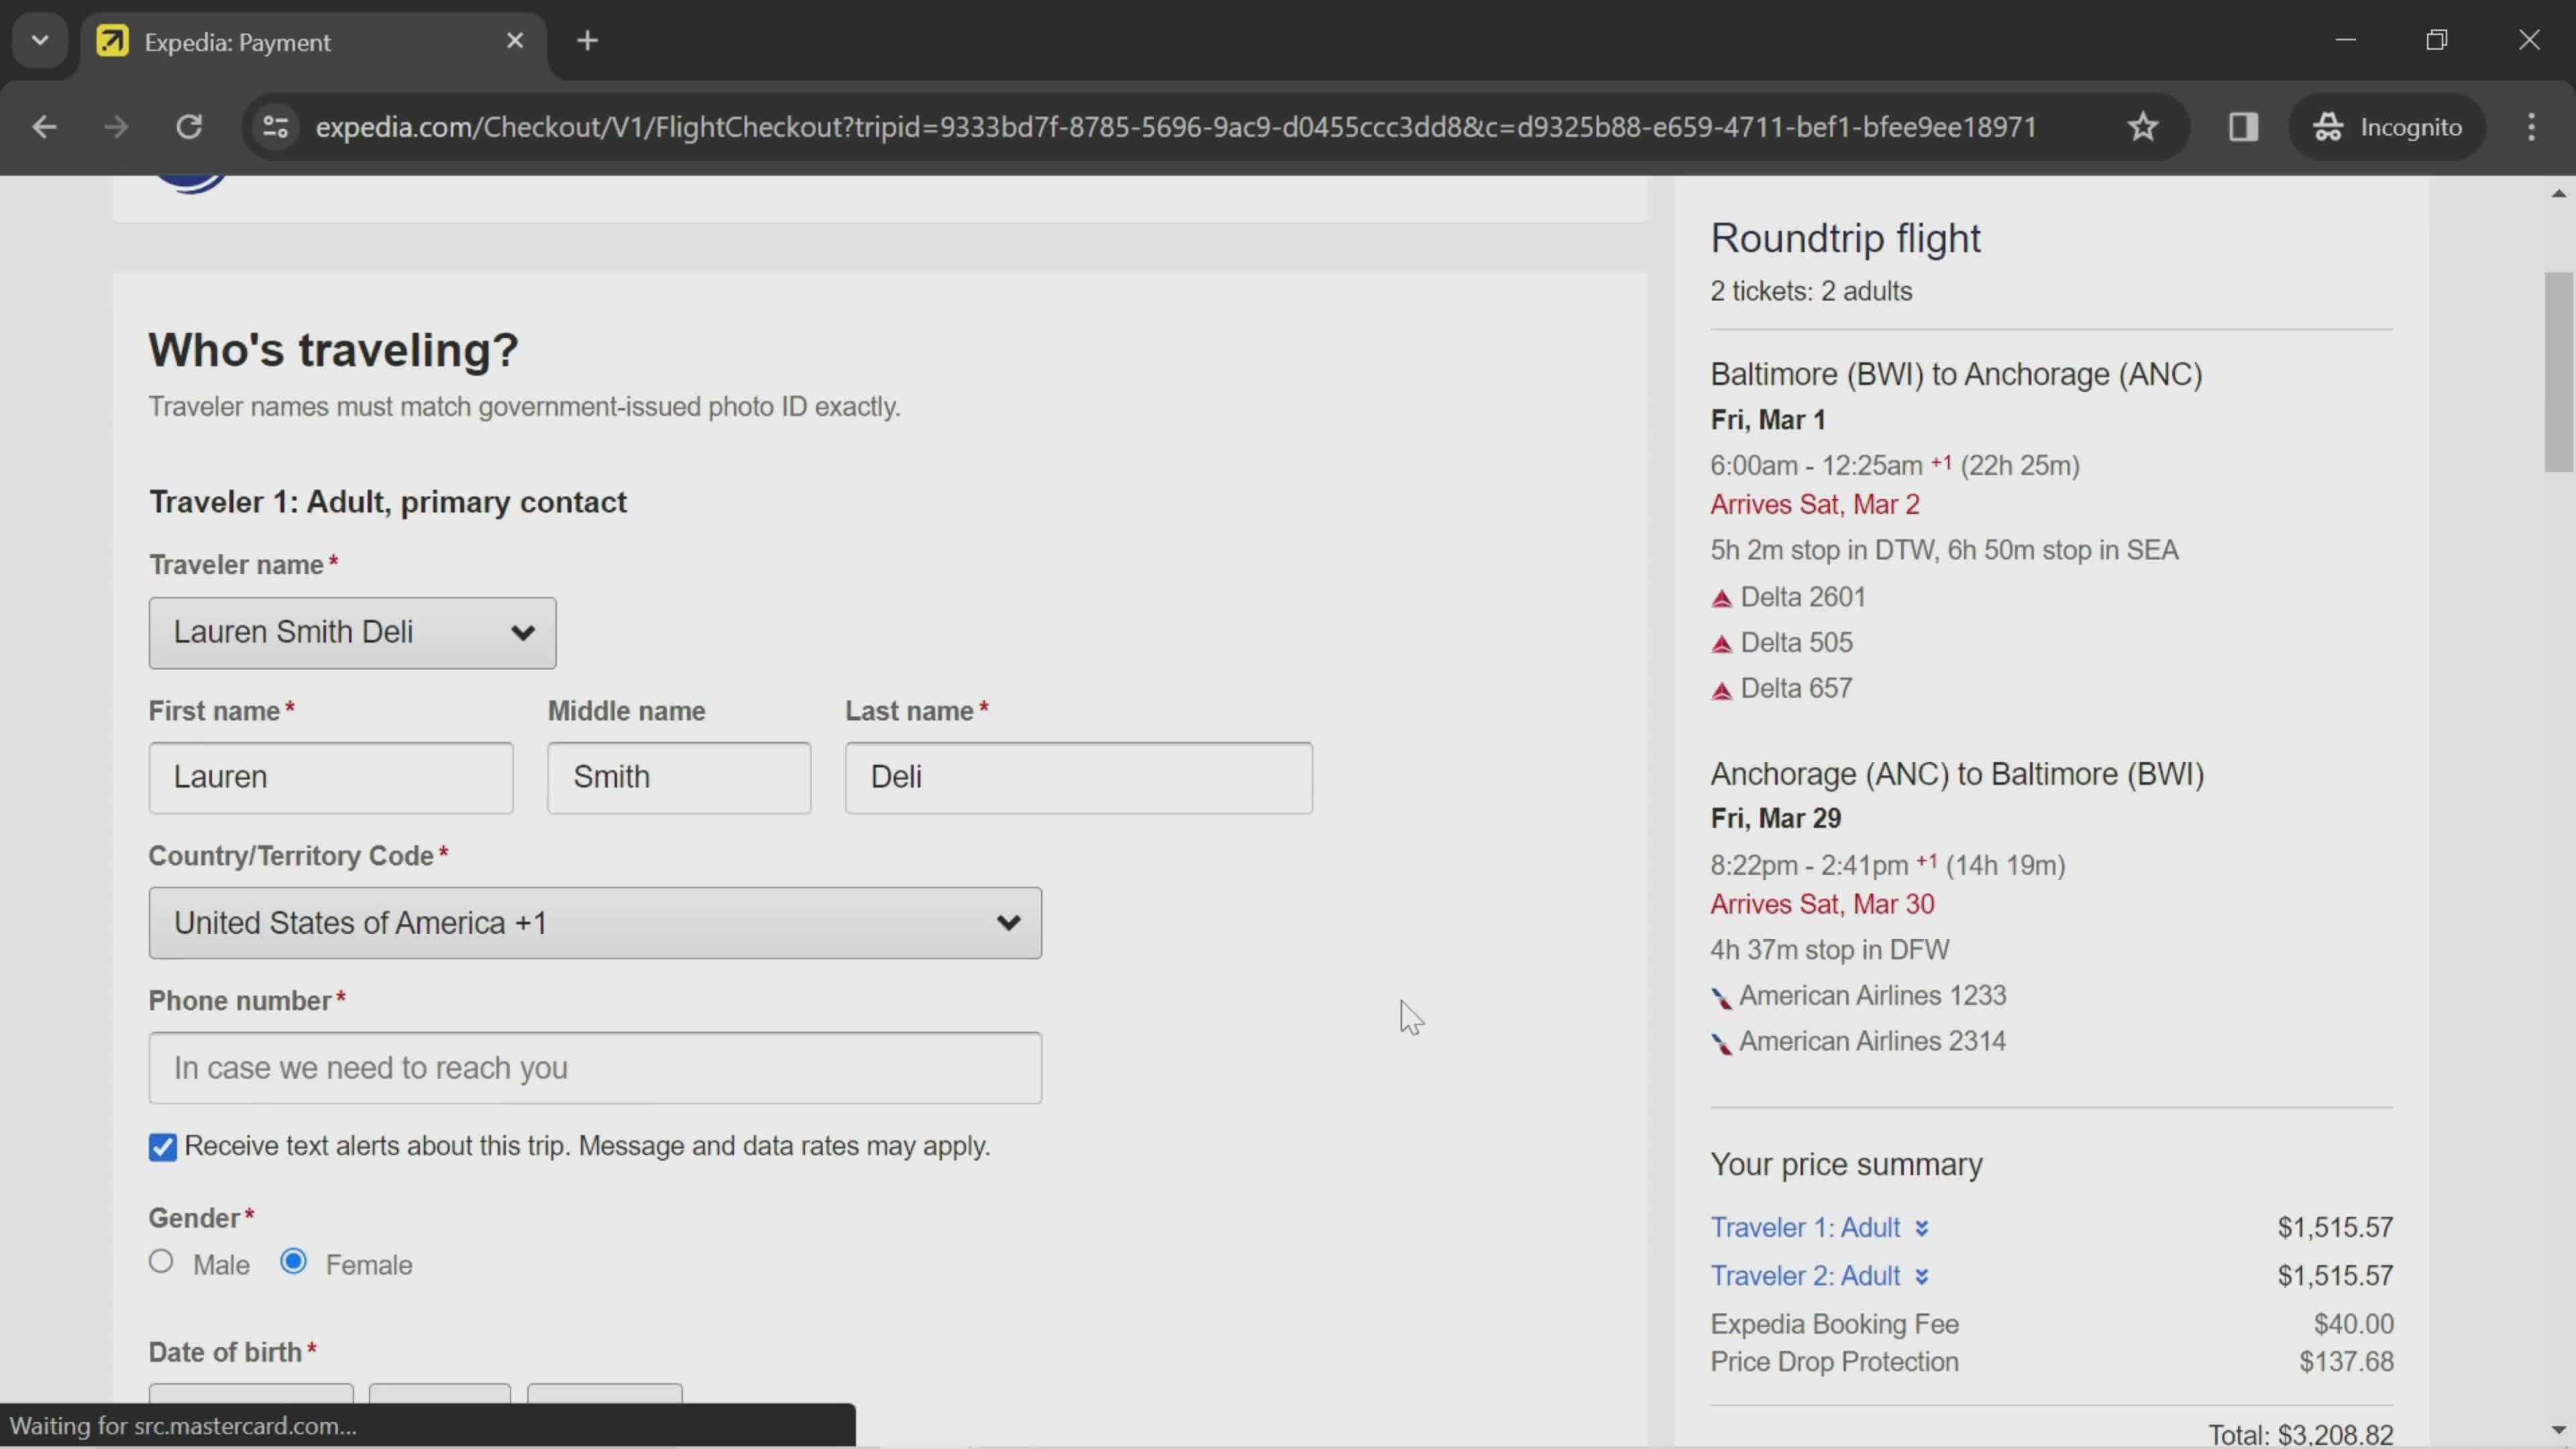Click "4h 37m stop in DFW" text

pyautogui.click(x=1829, y=951)
